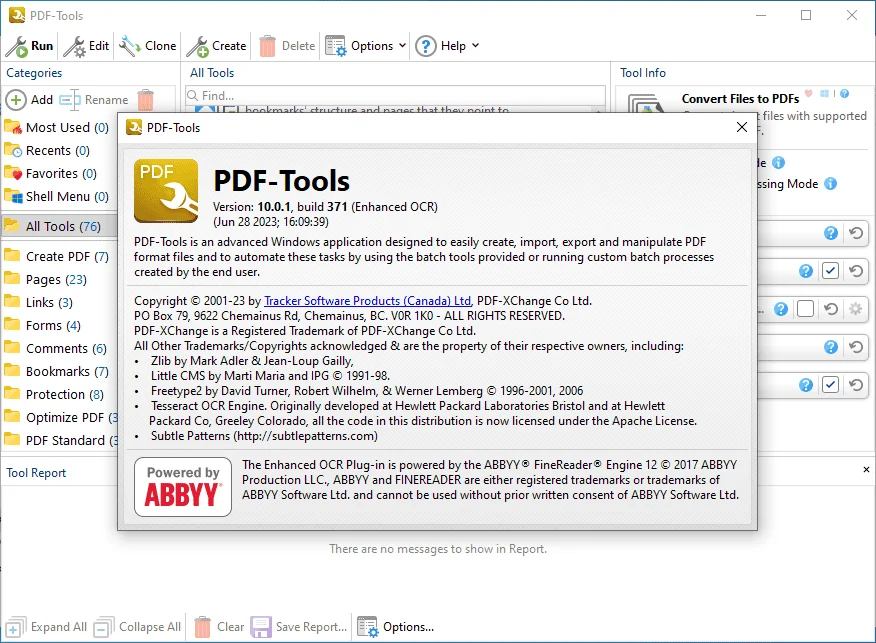Select the Optimize PDF category
The width and height of the screenshot is (876, 643).
click(x=60, y=417)
